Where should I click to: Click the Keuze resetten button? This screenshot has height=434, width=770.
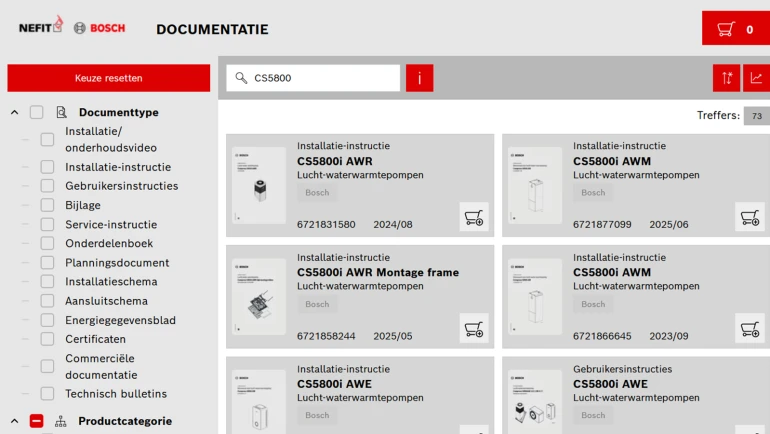point(109,78)
